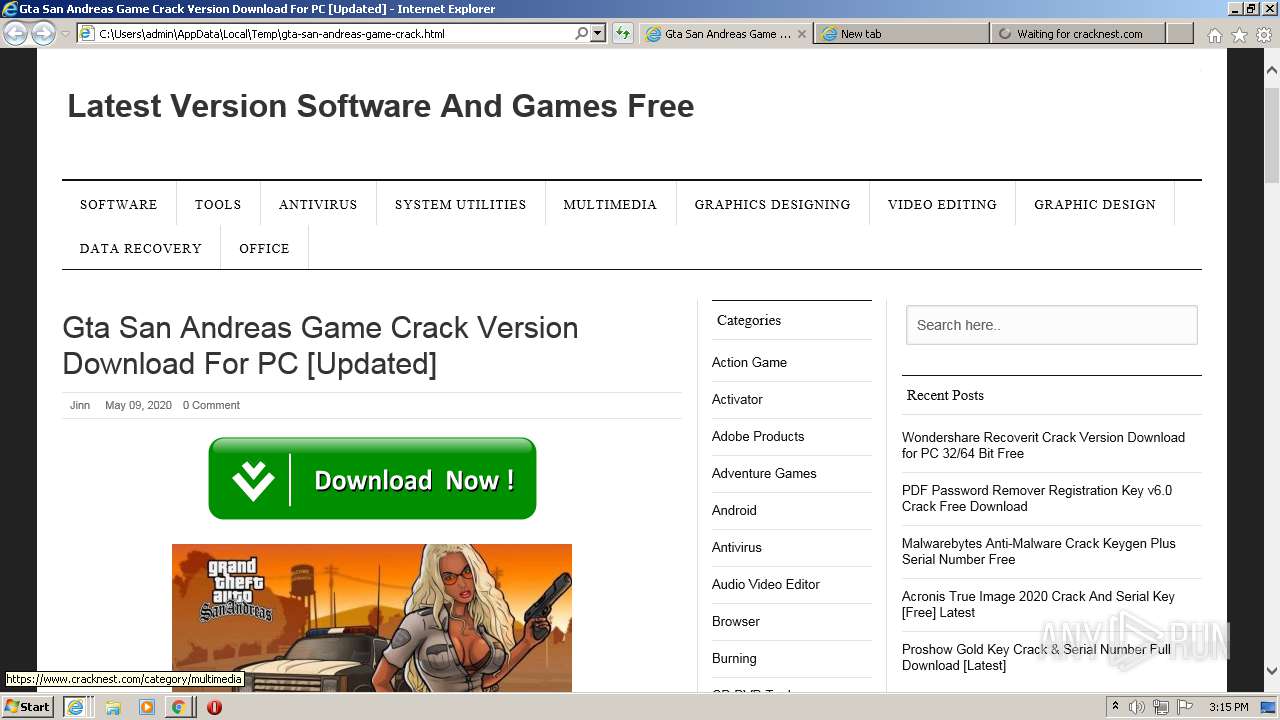Open Windows Explorer folder in taskbar

(113, 707)
